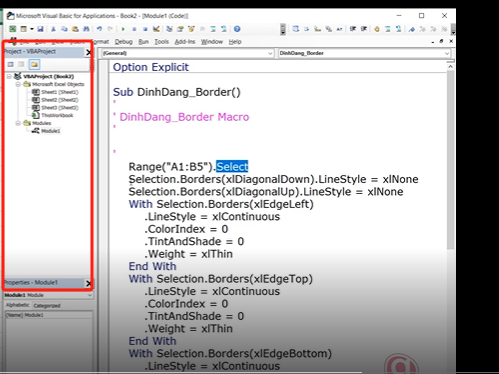Click the Sub DinhDang_Border() line
This screenshot has width=499, height=374.
point(177,92)
